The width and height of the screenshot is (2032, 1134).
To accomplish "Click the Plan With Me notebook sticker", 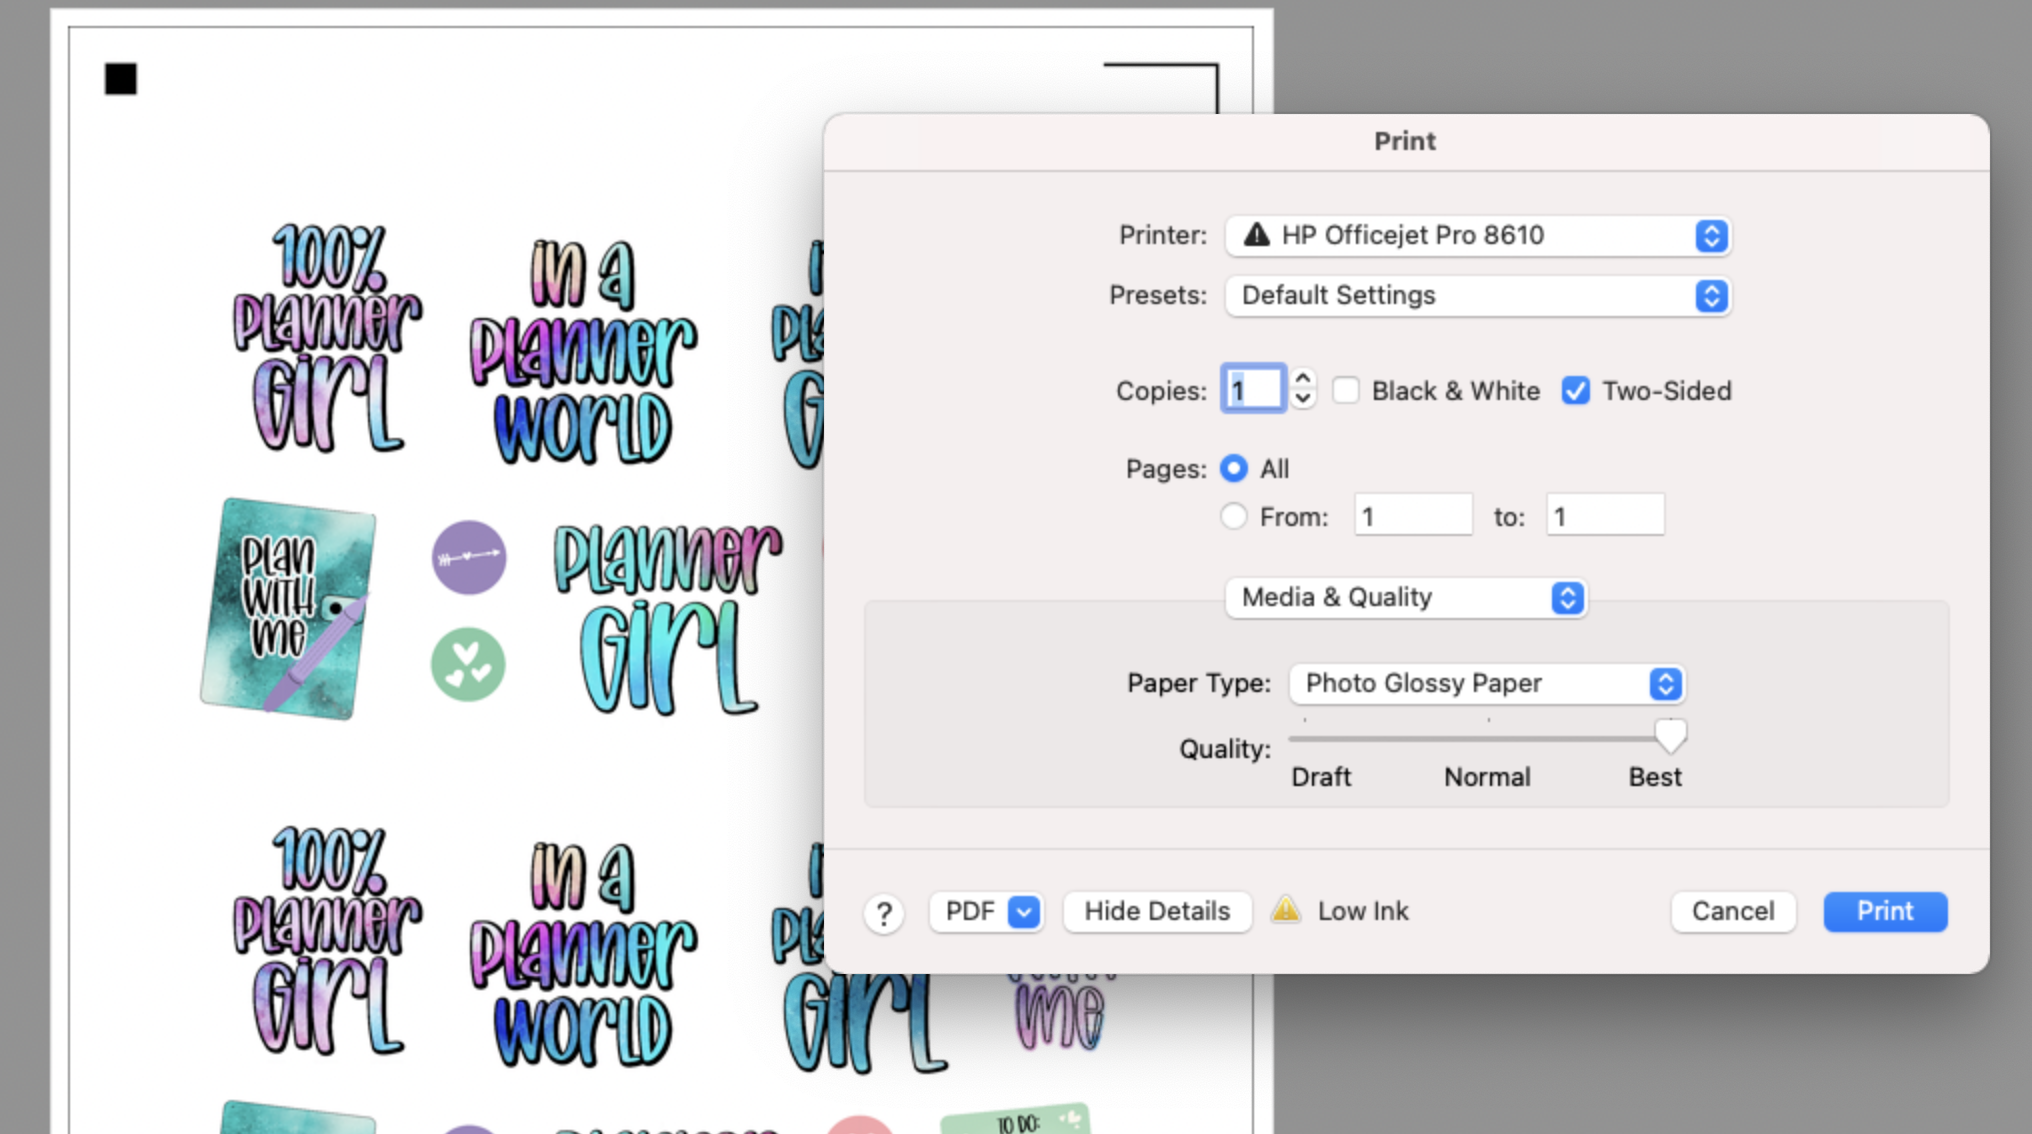I will click(287, 608).
